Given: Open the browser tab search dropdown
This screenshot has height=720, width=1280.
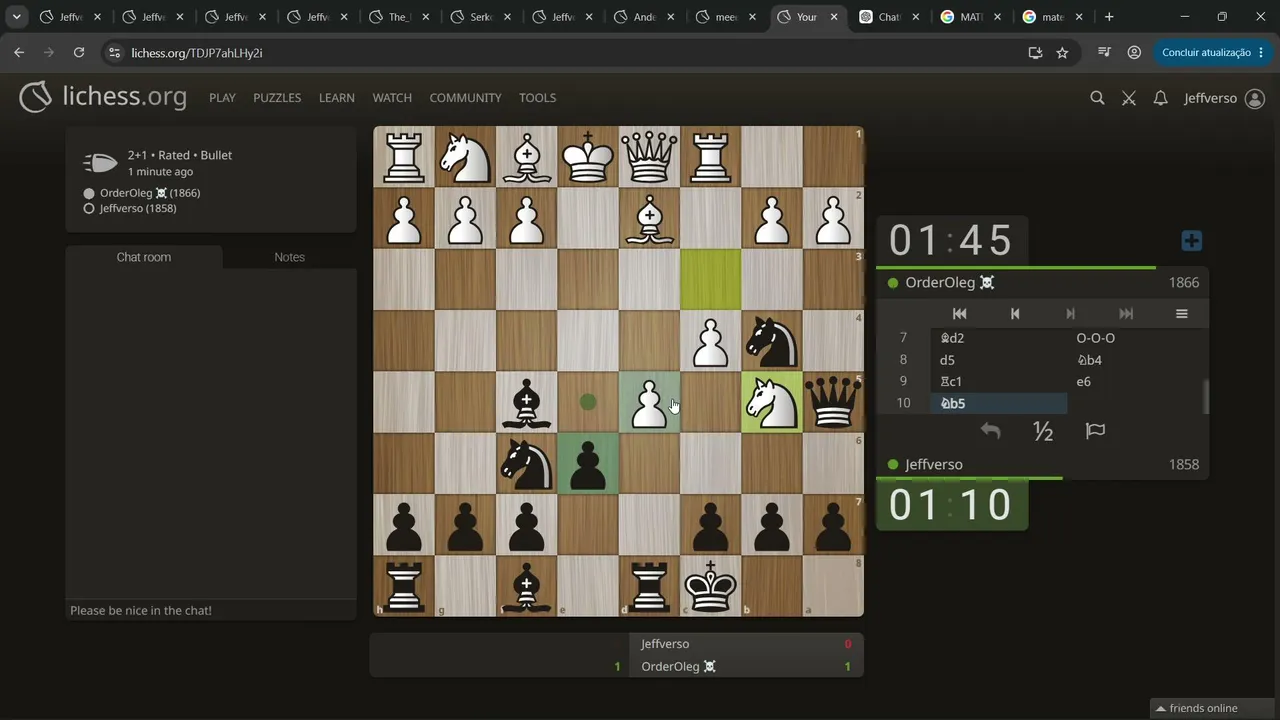Looking at the screenshot, I should coord(17,17).
